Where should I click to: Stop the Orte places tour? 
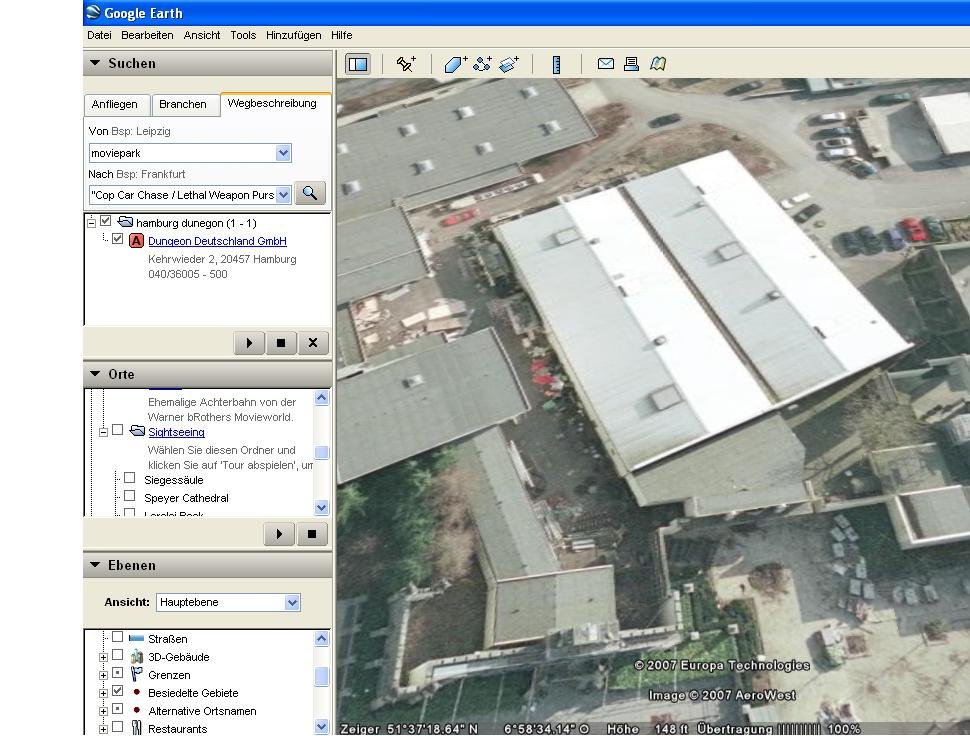click(311, 534)
